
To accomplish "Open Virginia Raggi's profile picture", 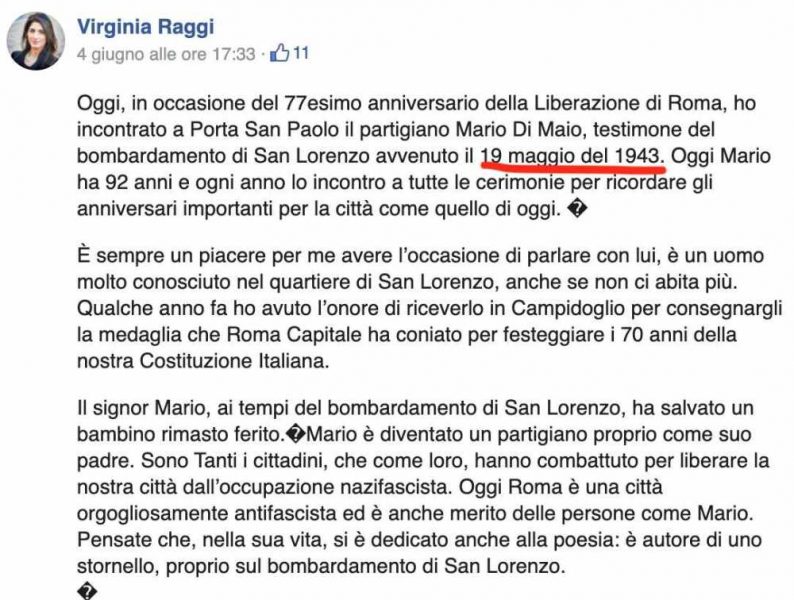I will tap(35, 41).
